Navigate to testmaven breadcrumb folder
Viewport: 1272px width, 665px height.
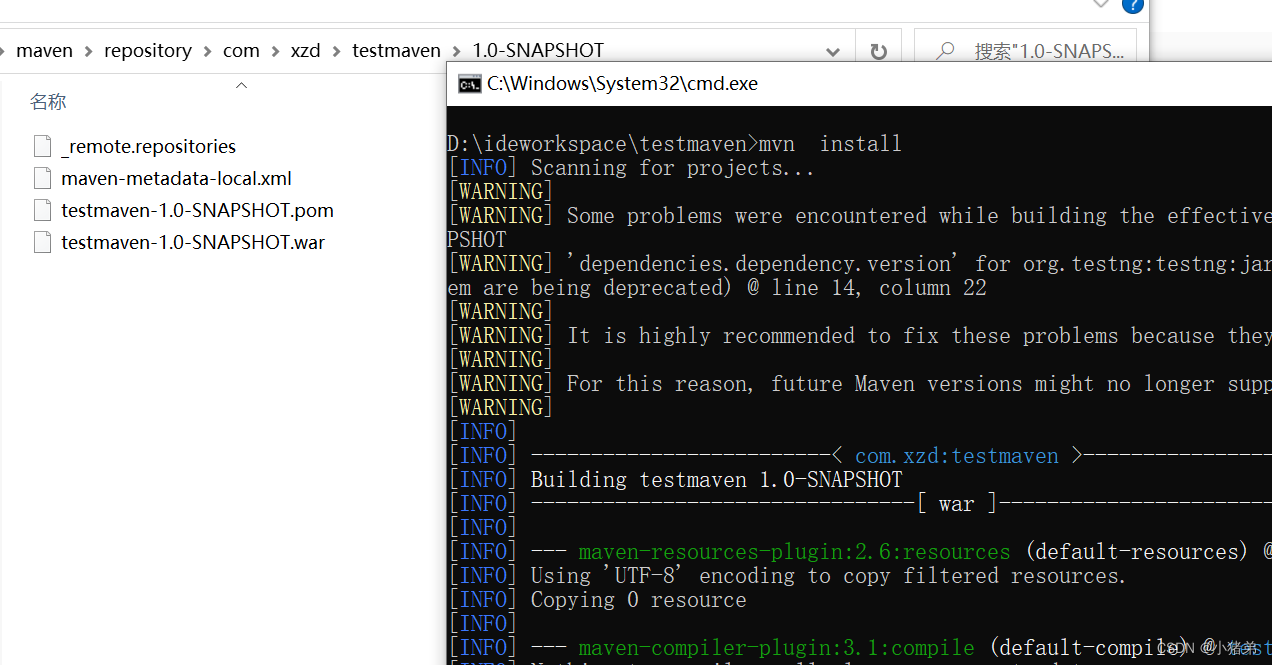(396, 51)
